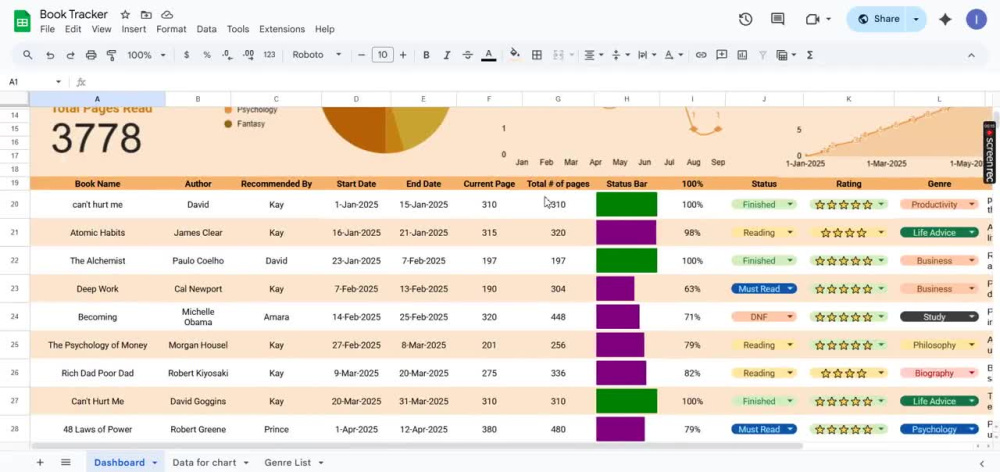
Task: Decrease font size with minus button
Action: (x=362, y=55)
